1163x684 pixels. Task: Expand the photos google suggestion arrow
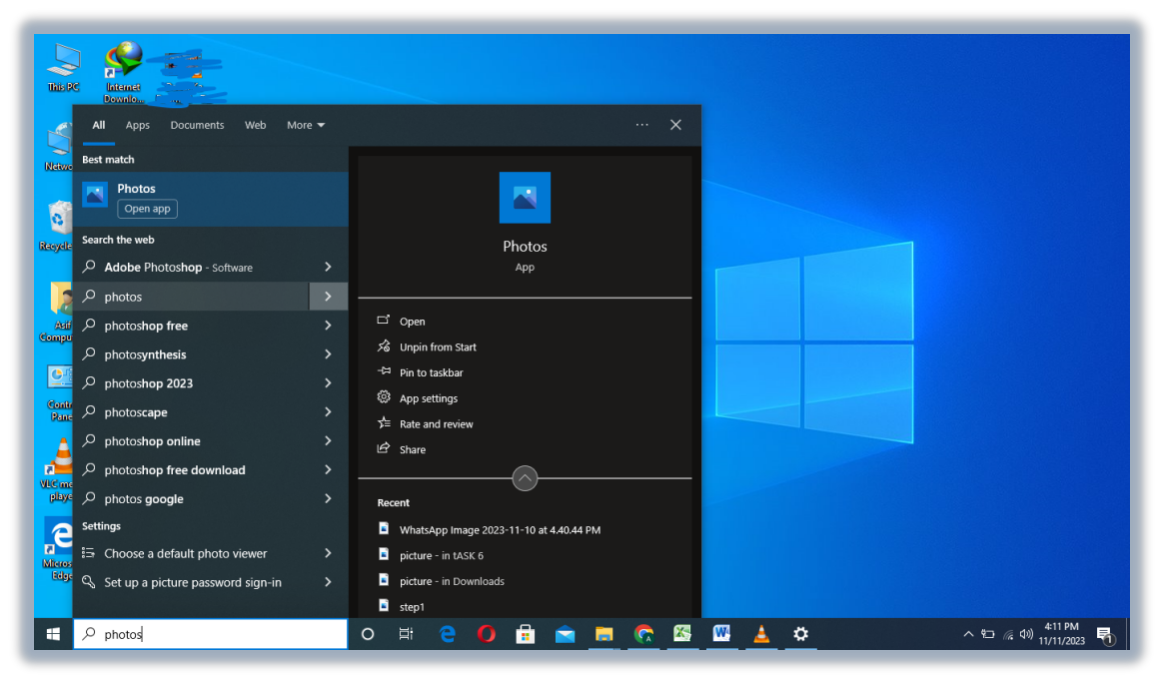(328, 499)
